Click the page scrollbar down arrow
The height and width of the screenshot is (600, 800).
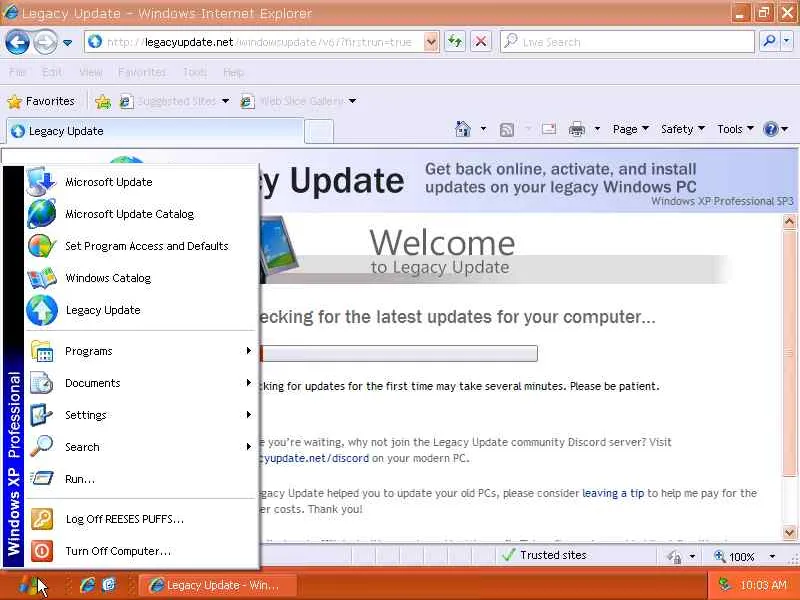pos(789,532)
